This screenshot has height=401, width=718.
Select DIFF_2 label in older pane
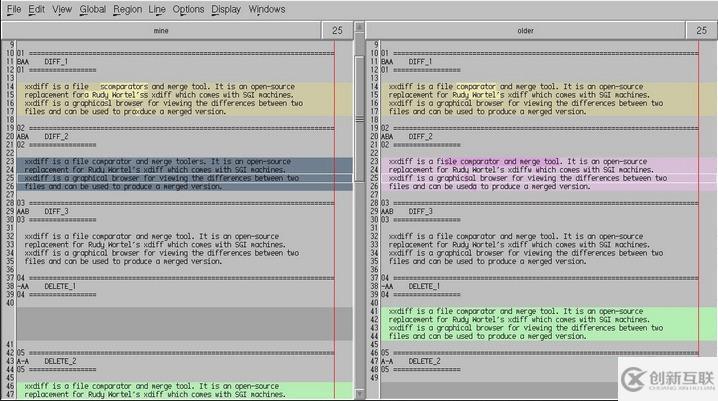[420, 136]
